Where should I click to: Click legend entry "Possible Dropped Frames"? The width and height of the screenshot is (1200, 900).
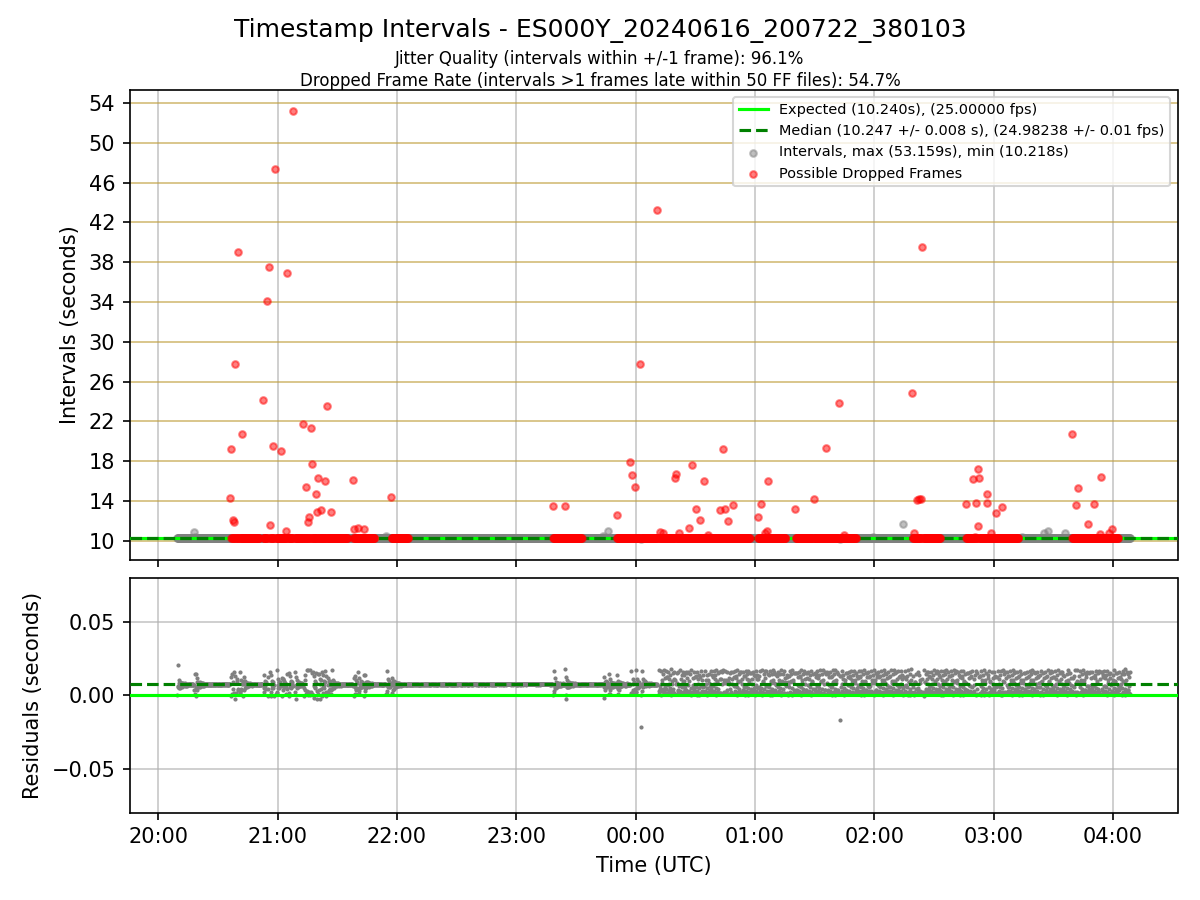coord(870,173)
